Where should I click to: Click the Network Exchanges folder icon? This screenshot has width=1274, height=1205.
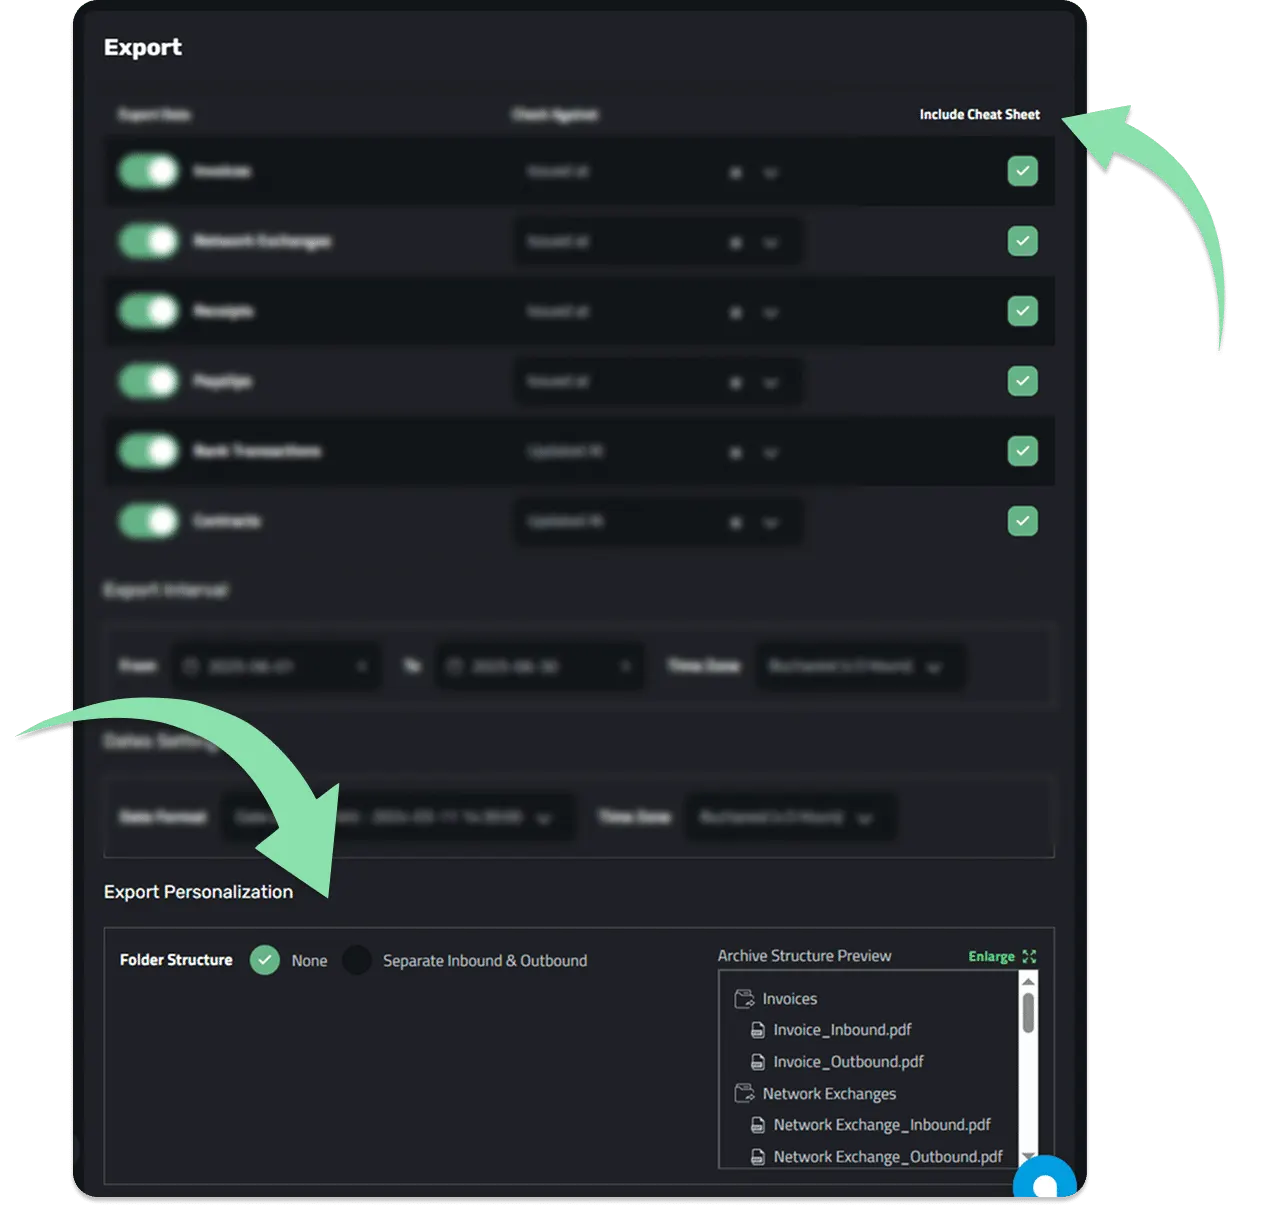(744, 1093)
